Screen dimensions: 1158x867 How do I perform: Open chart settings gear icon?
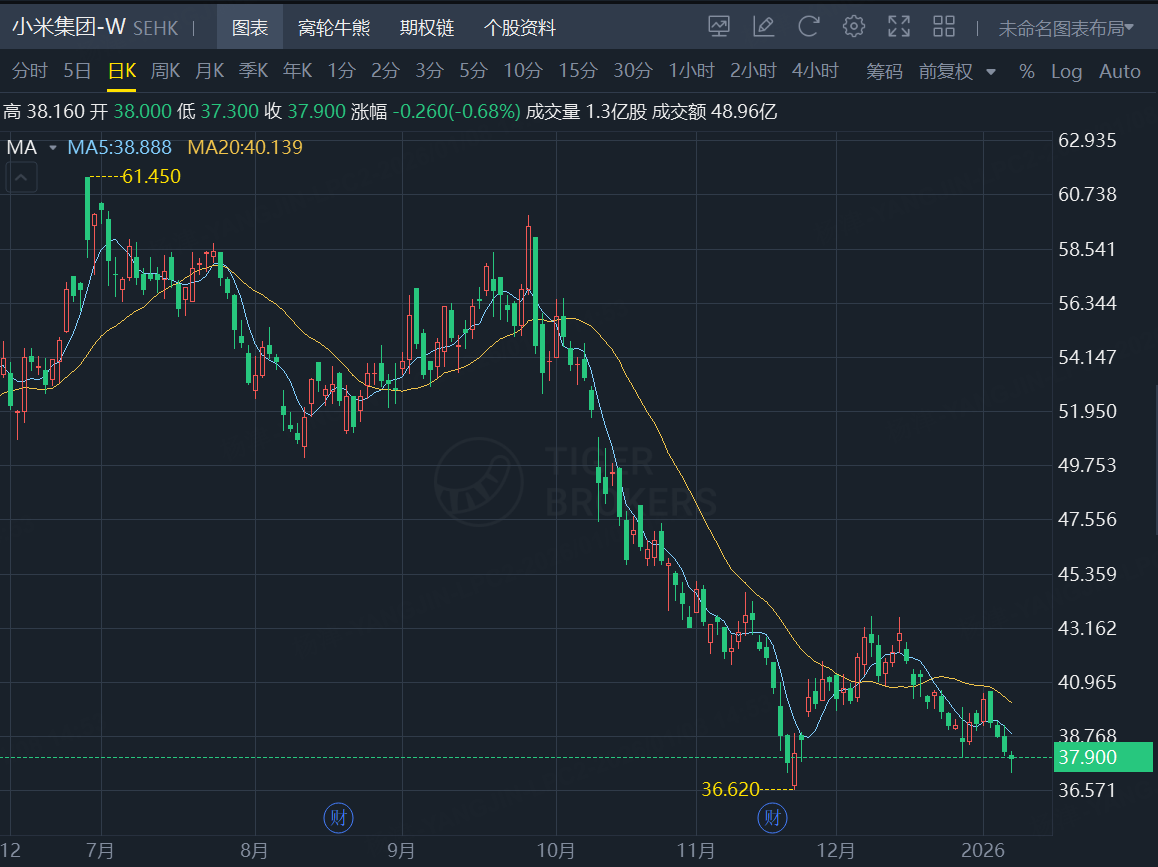pyautogui.click(x=854, y=27)
